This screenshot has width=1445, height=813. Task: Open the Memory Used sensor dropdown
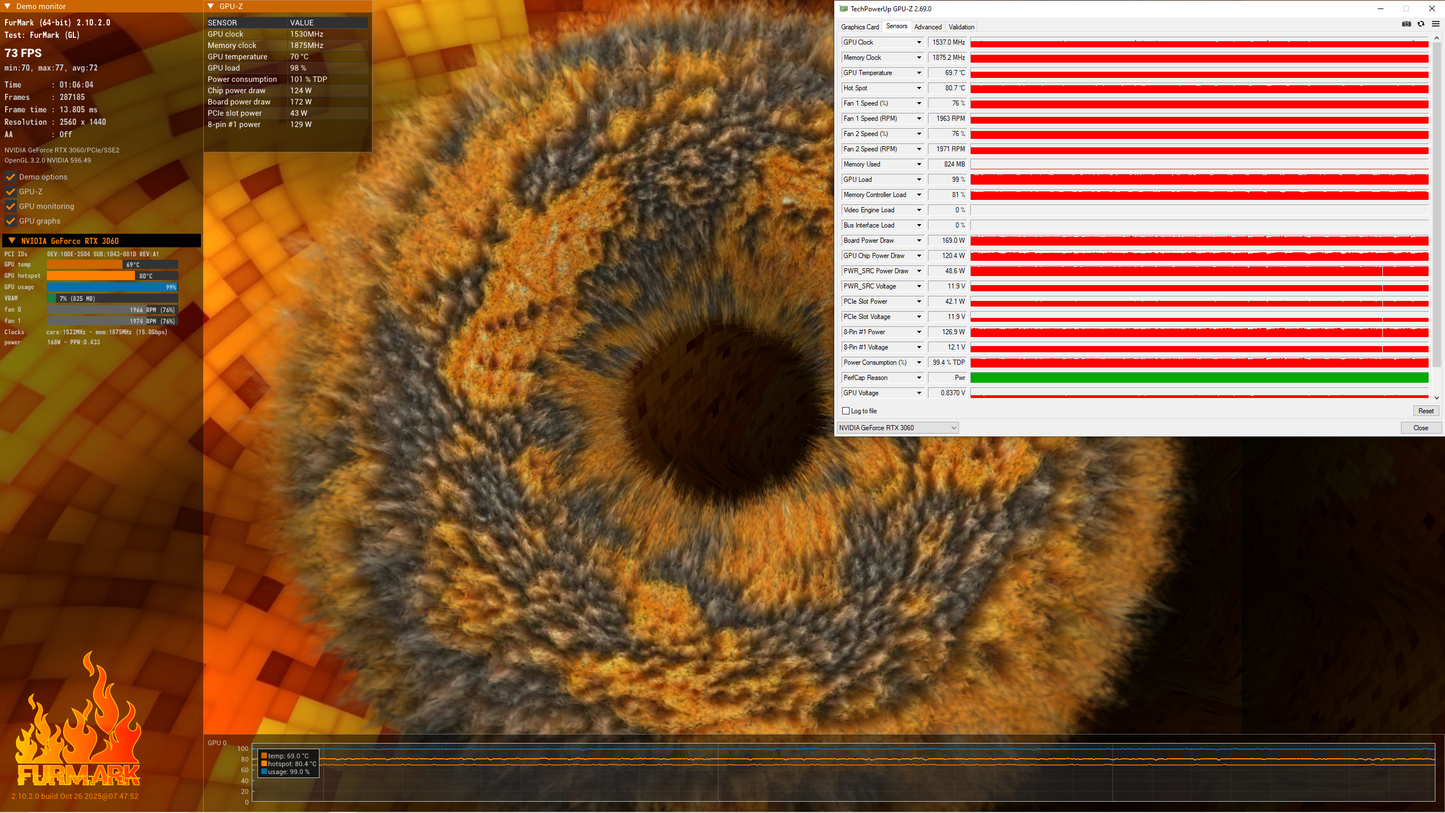click(x=919, y=165)
